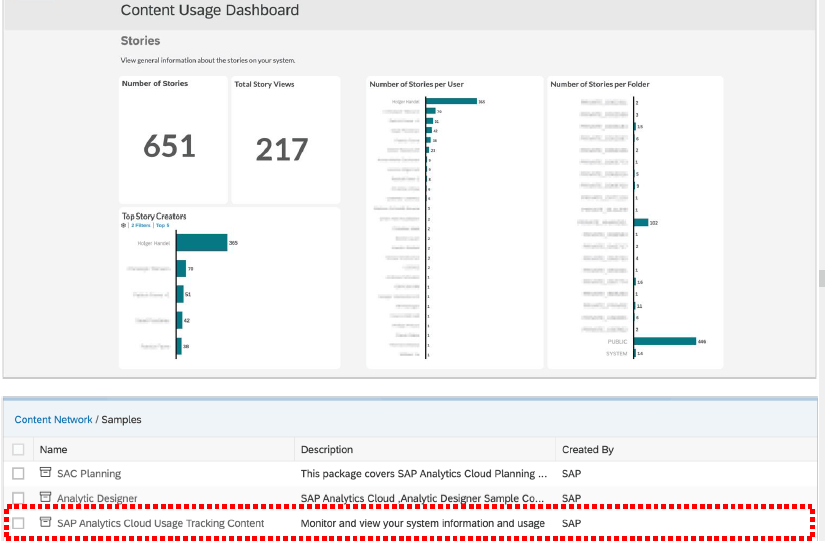Sort by the Name column header
Screen dimensions: 825x541
[x=54, y=450]
